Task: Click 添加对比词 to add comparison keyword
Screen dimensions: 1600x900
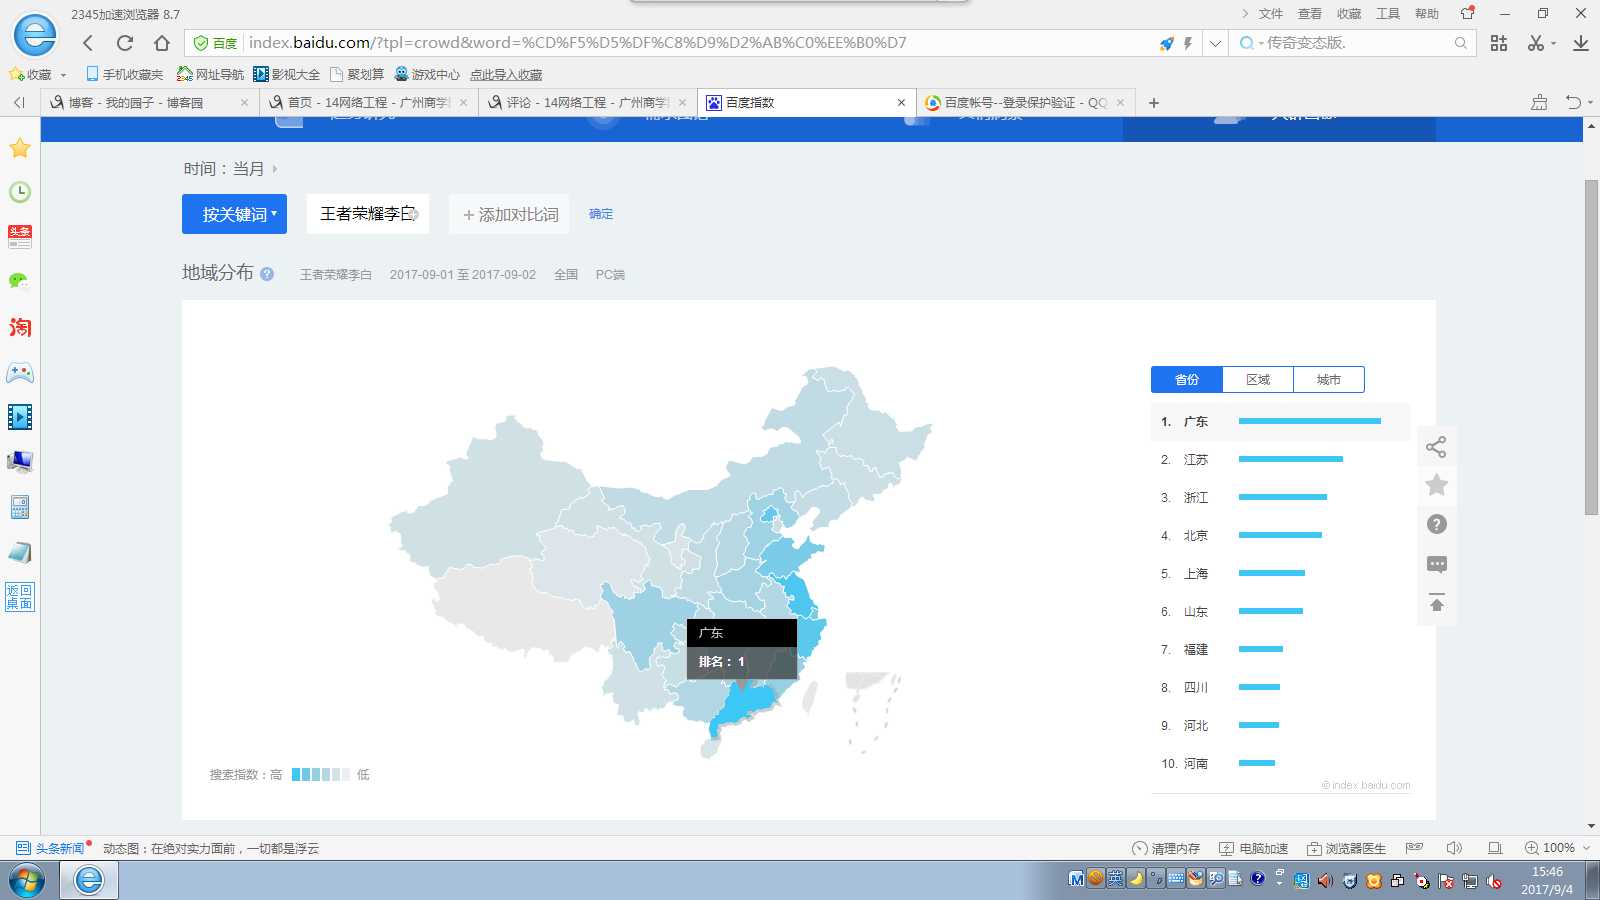Action: 510,214
